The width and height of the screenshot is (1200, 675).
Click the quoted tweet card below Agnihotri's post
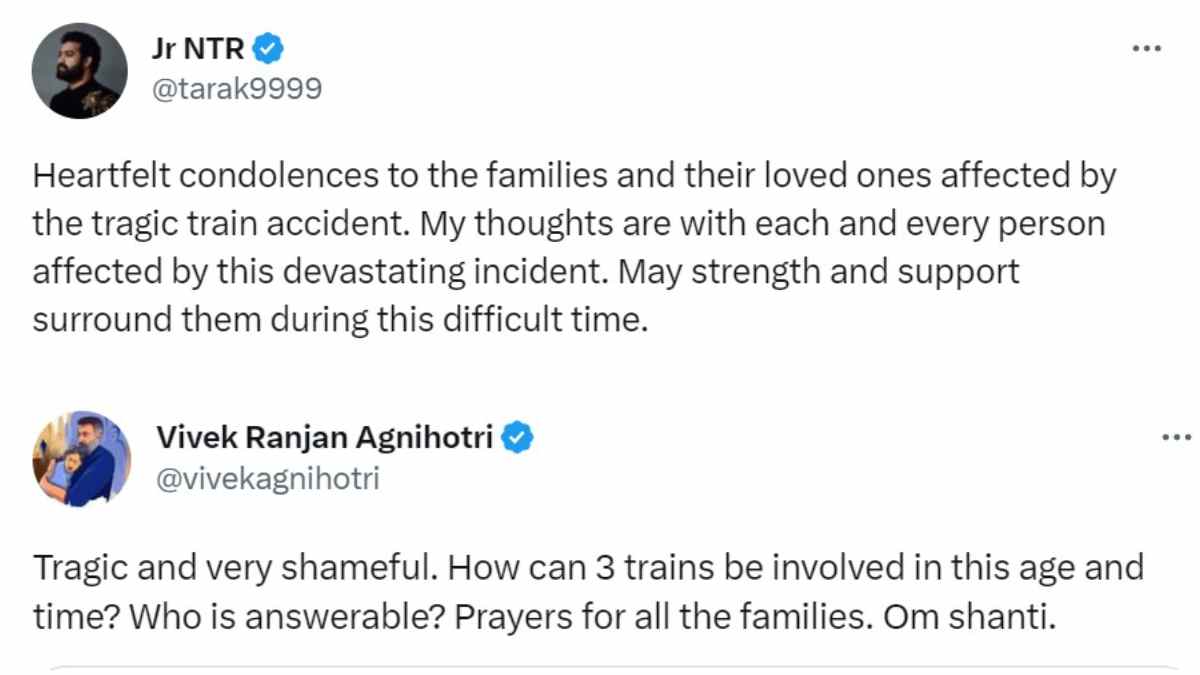(x=600, y=668)
